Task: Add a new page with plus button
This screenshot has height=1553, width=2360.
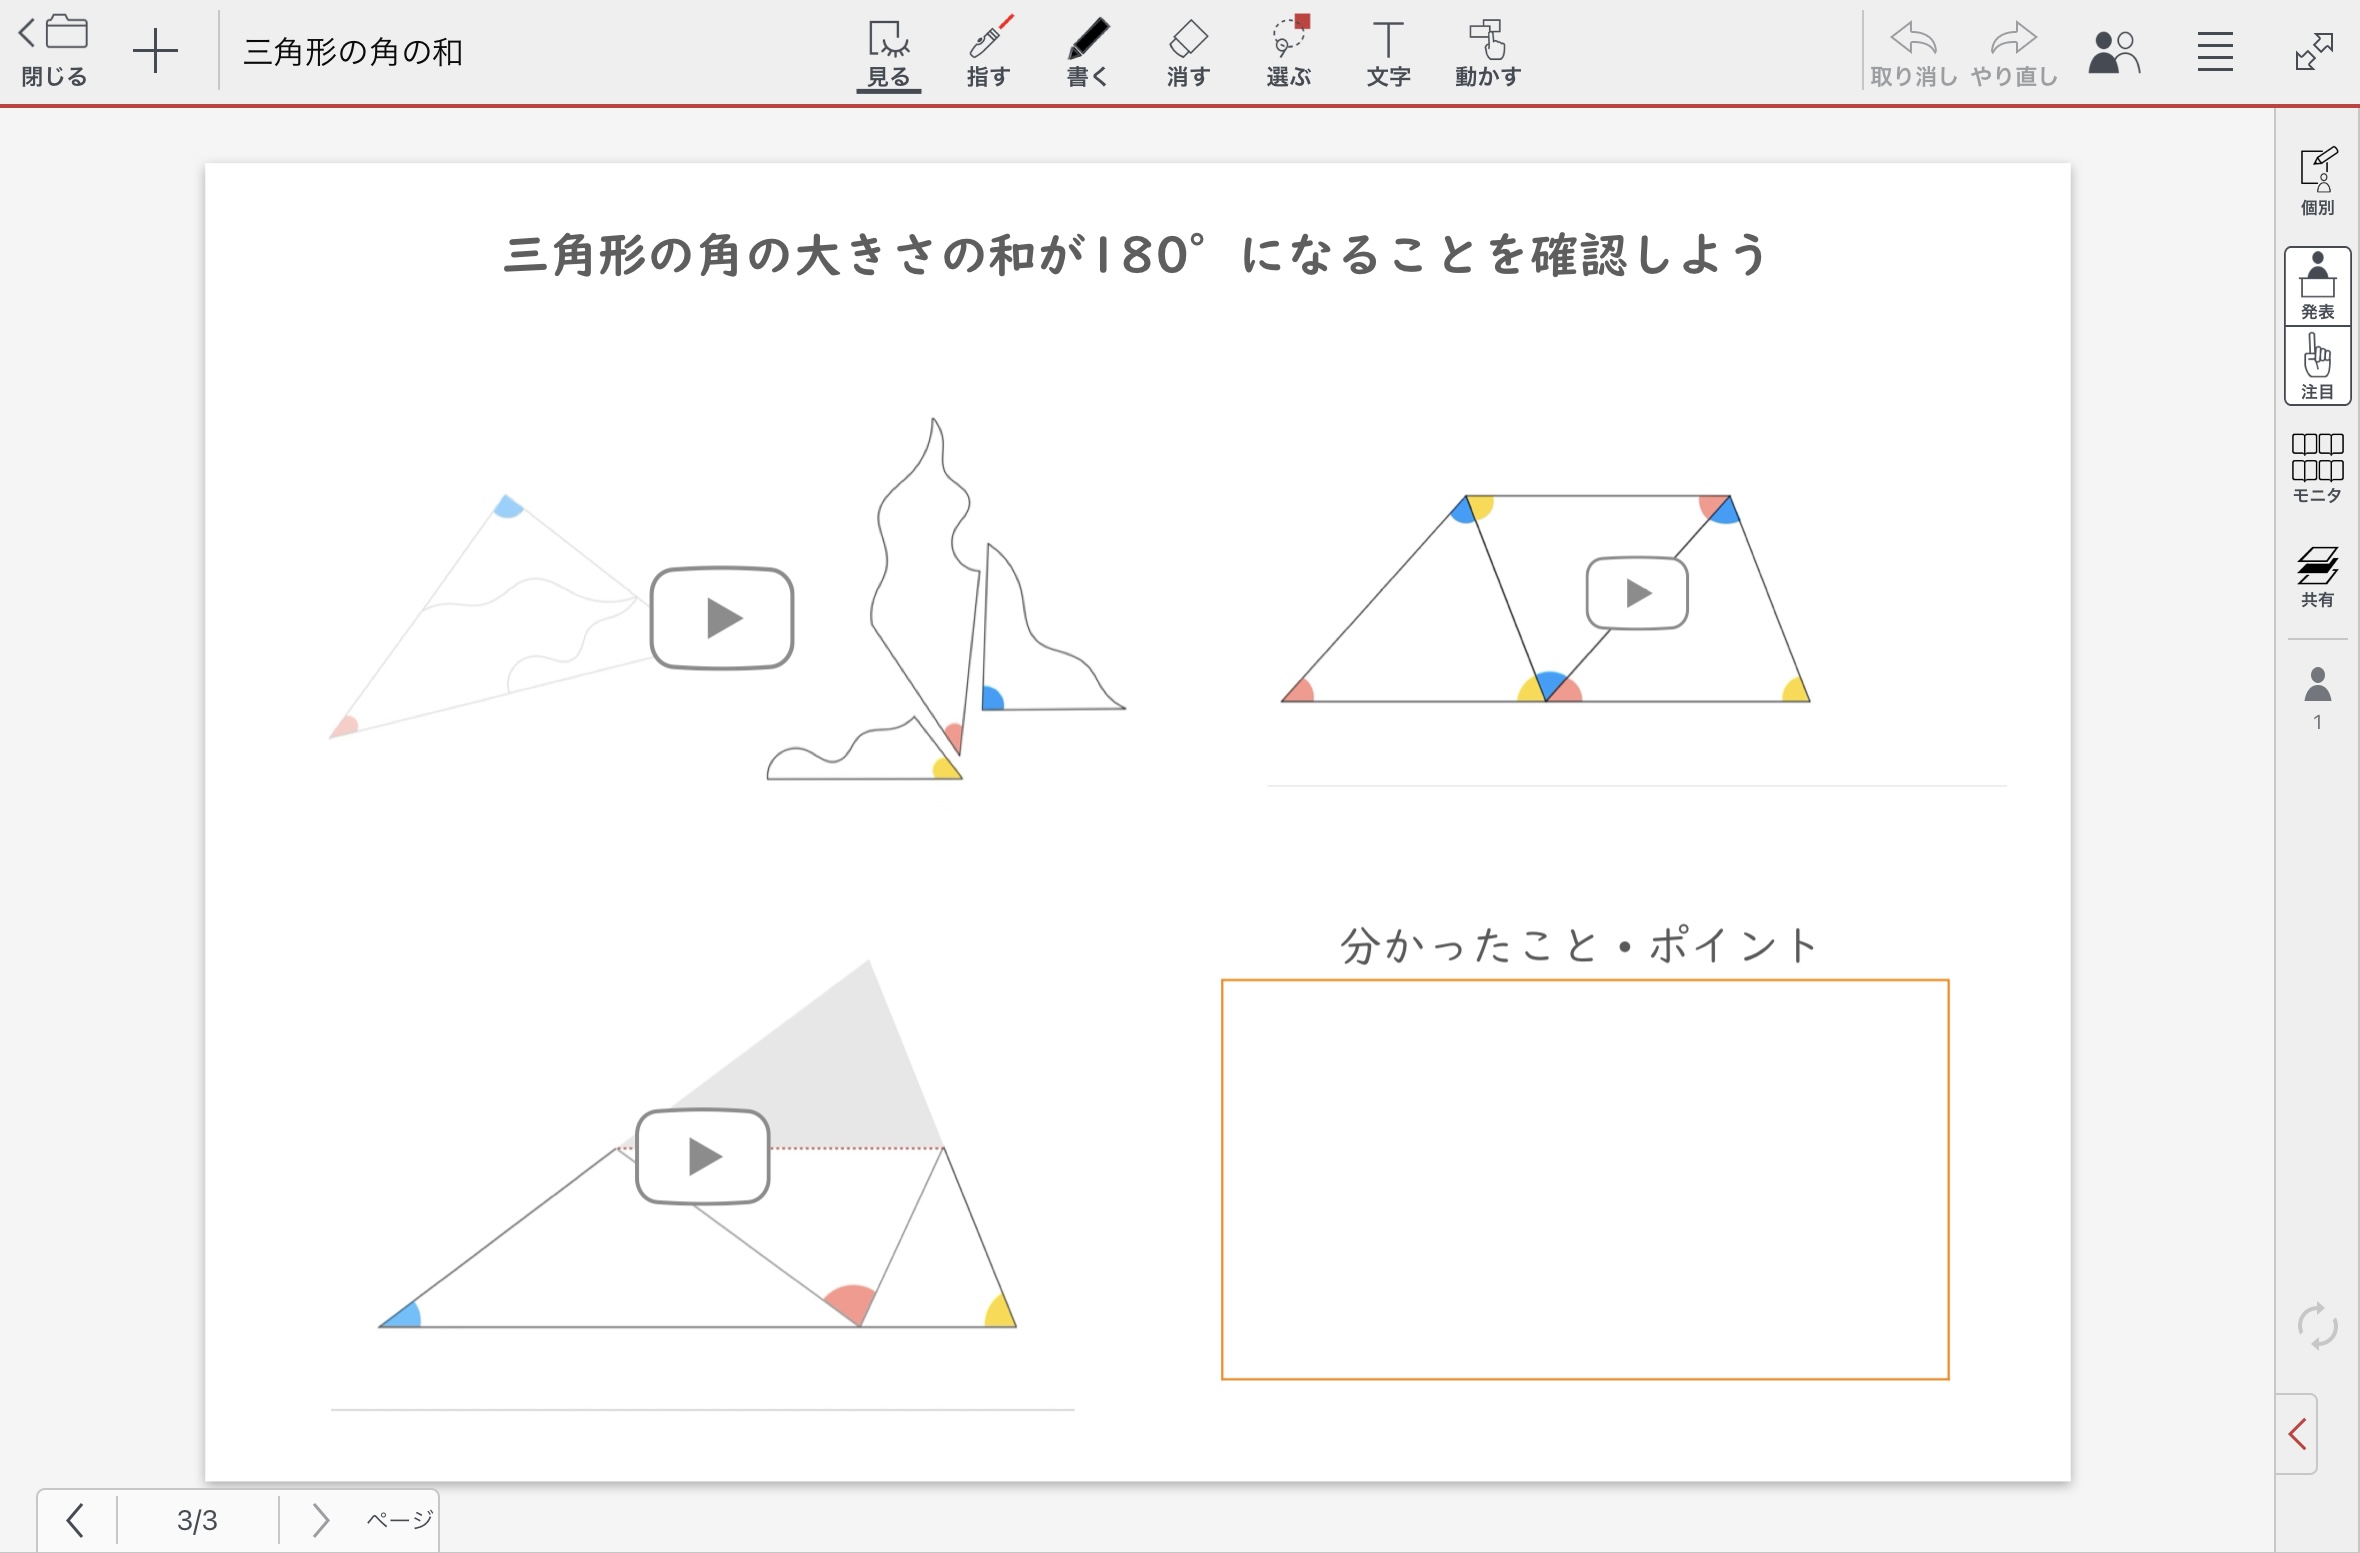Action: (155, 52)
